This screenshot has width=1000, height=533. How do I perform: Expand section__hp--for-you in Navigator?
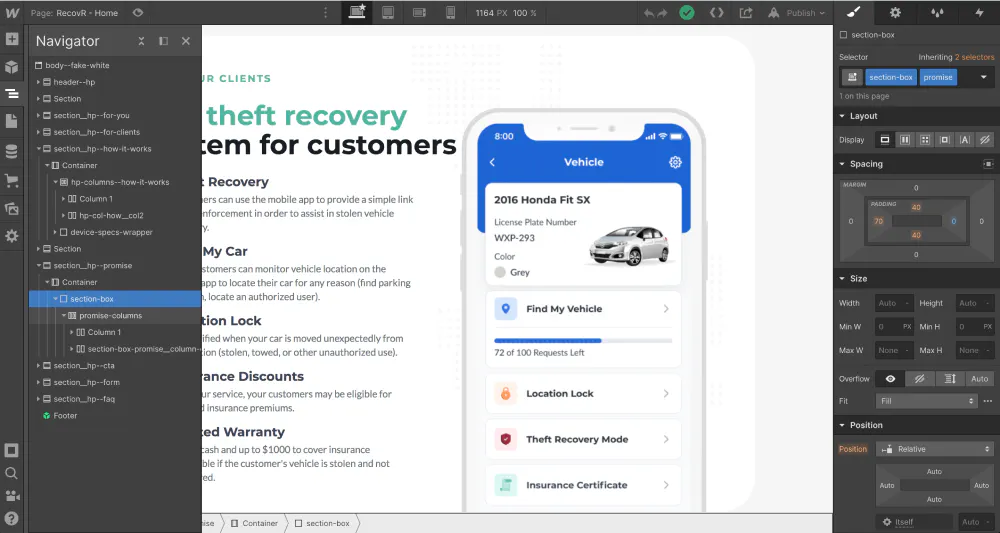pyautogui.click(x=38, y=115)
